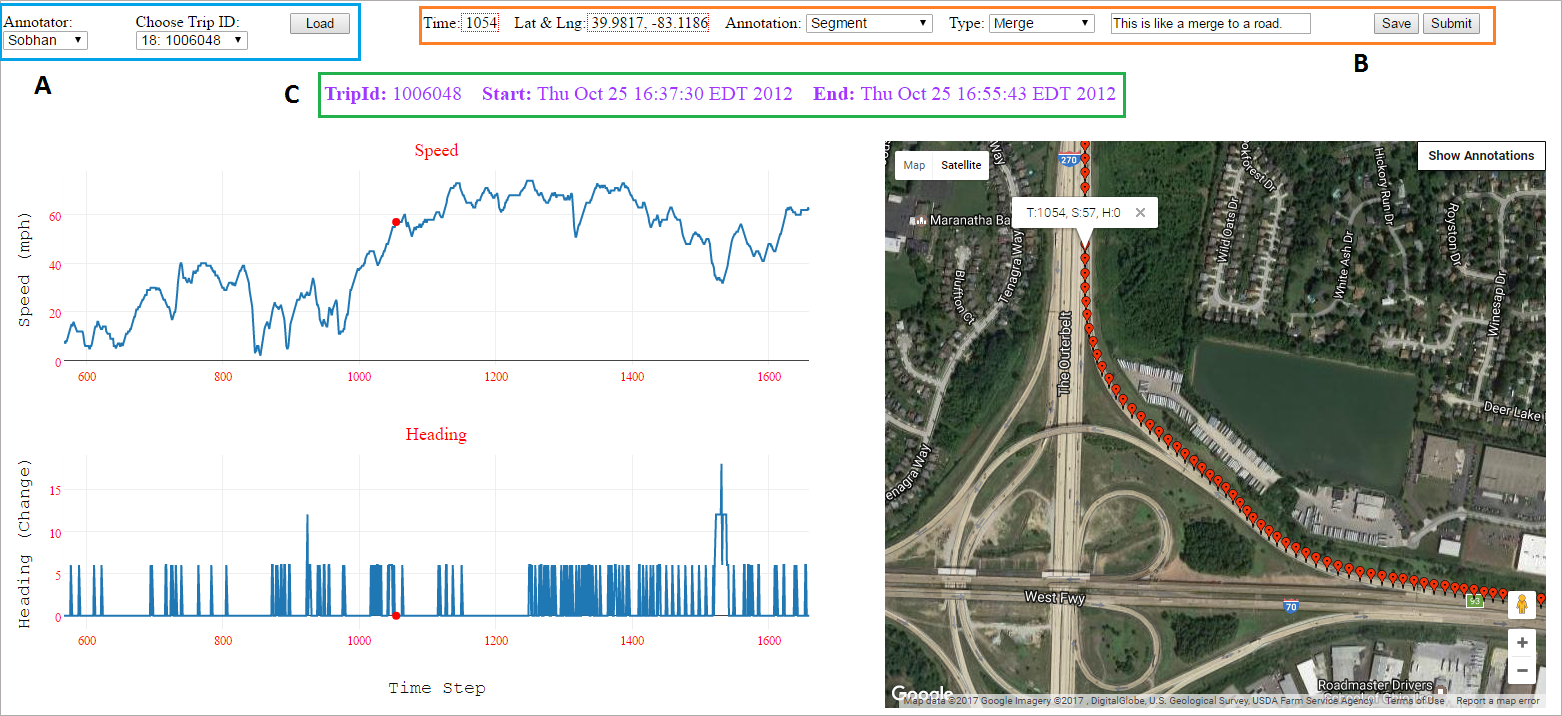Click the red marker on Speed chart

(396, 222)
